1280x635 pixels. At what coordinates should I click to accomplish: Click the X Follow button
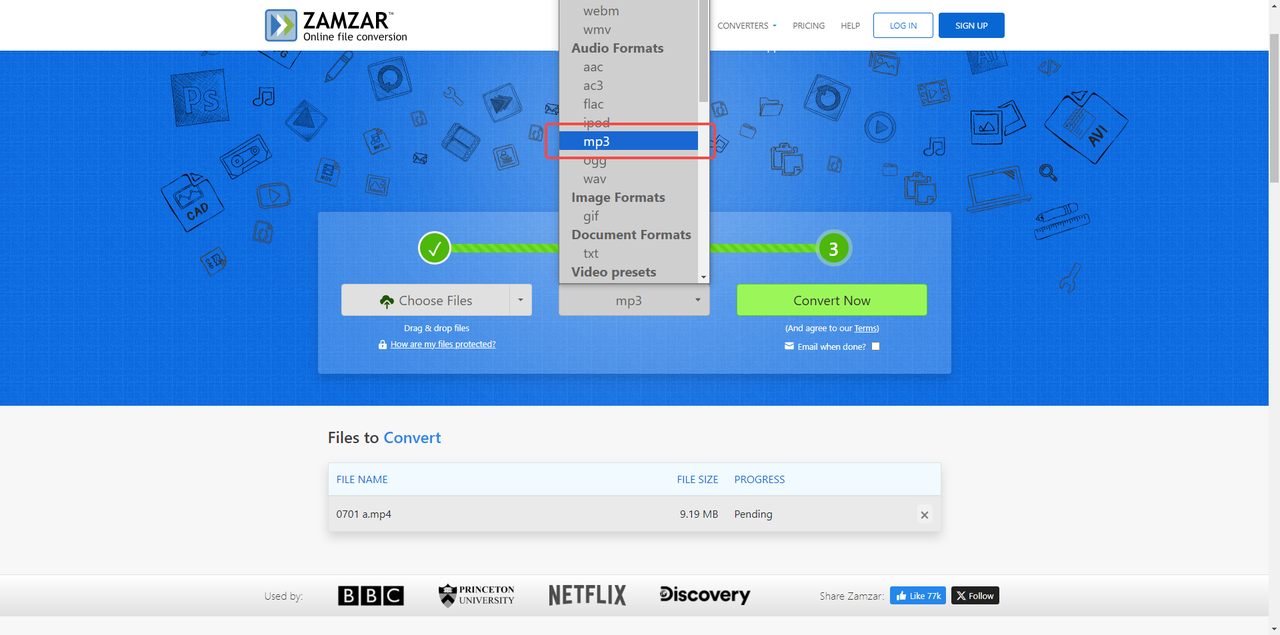pyautogui.click(x=975, y=595)
